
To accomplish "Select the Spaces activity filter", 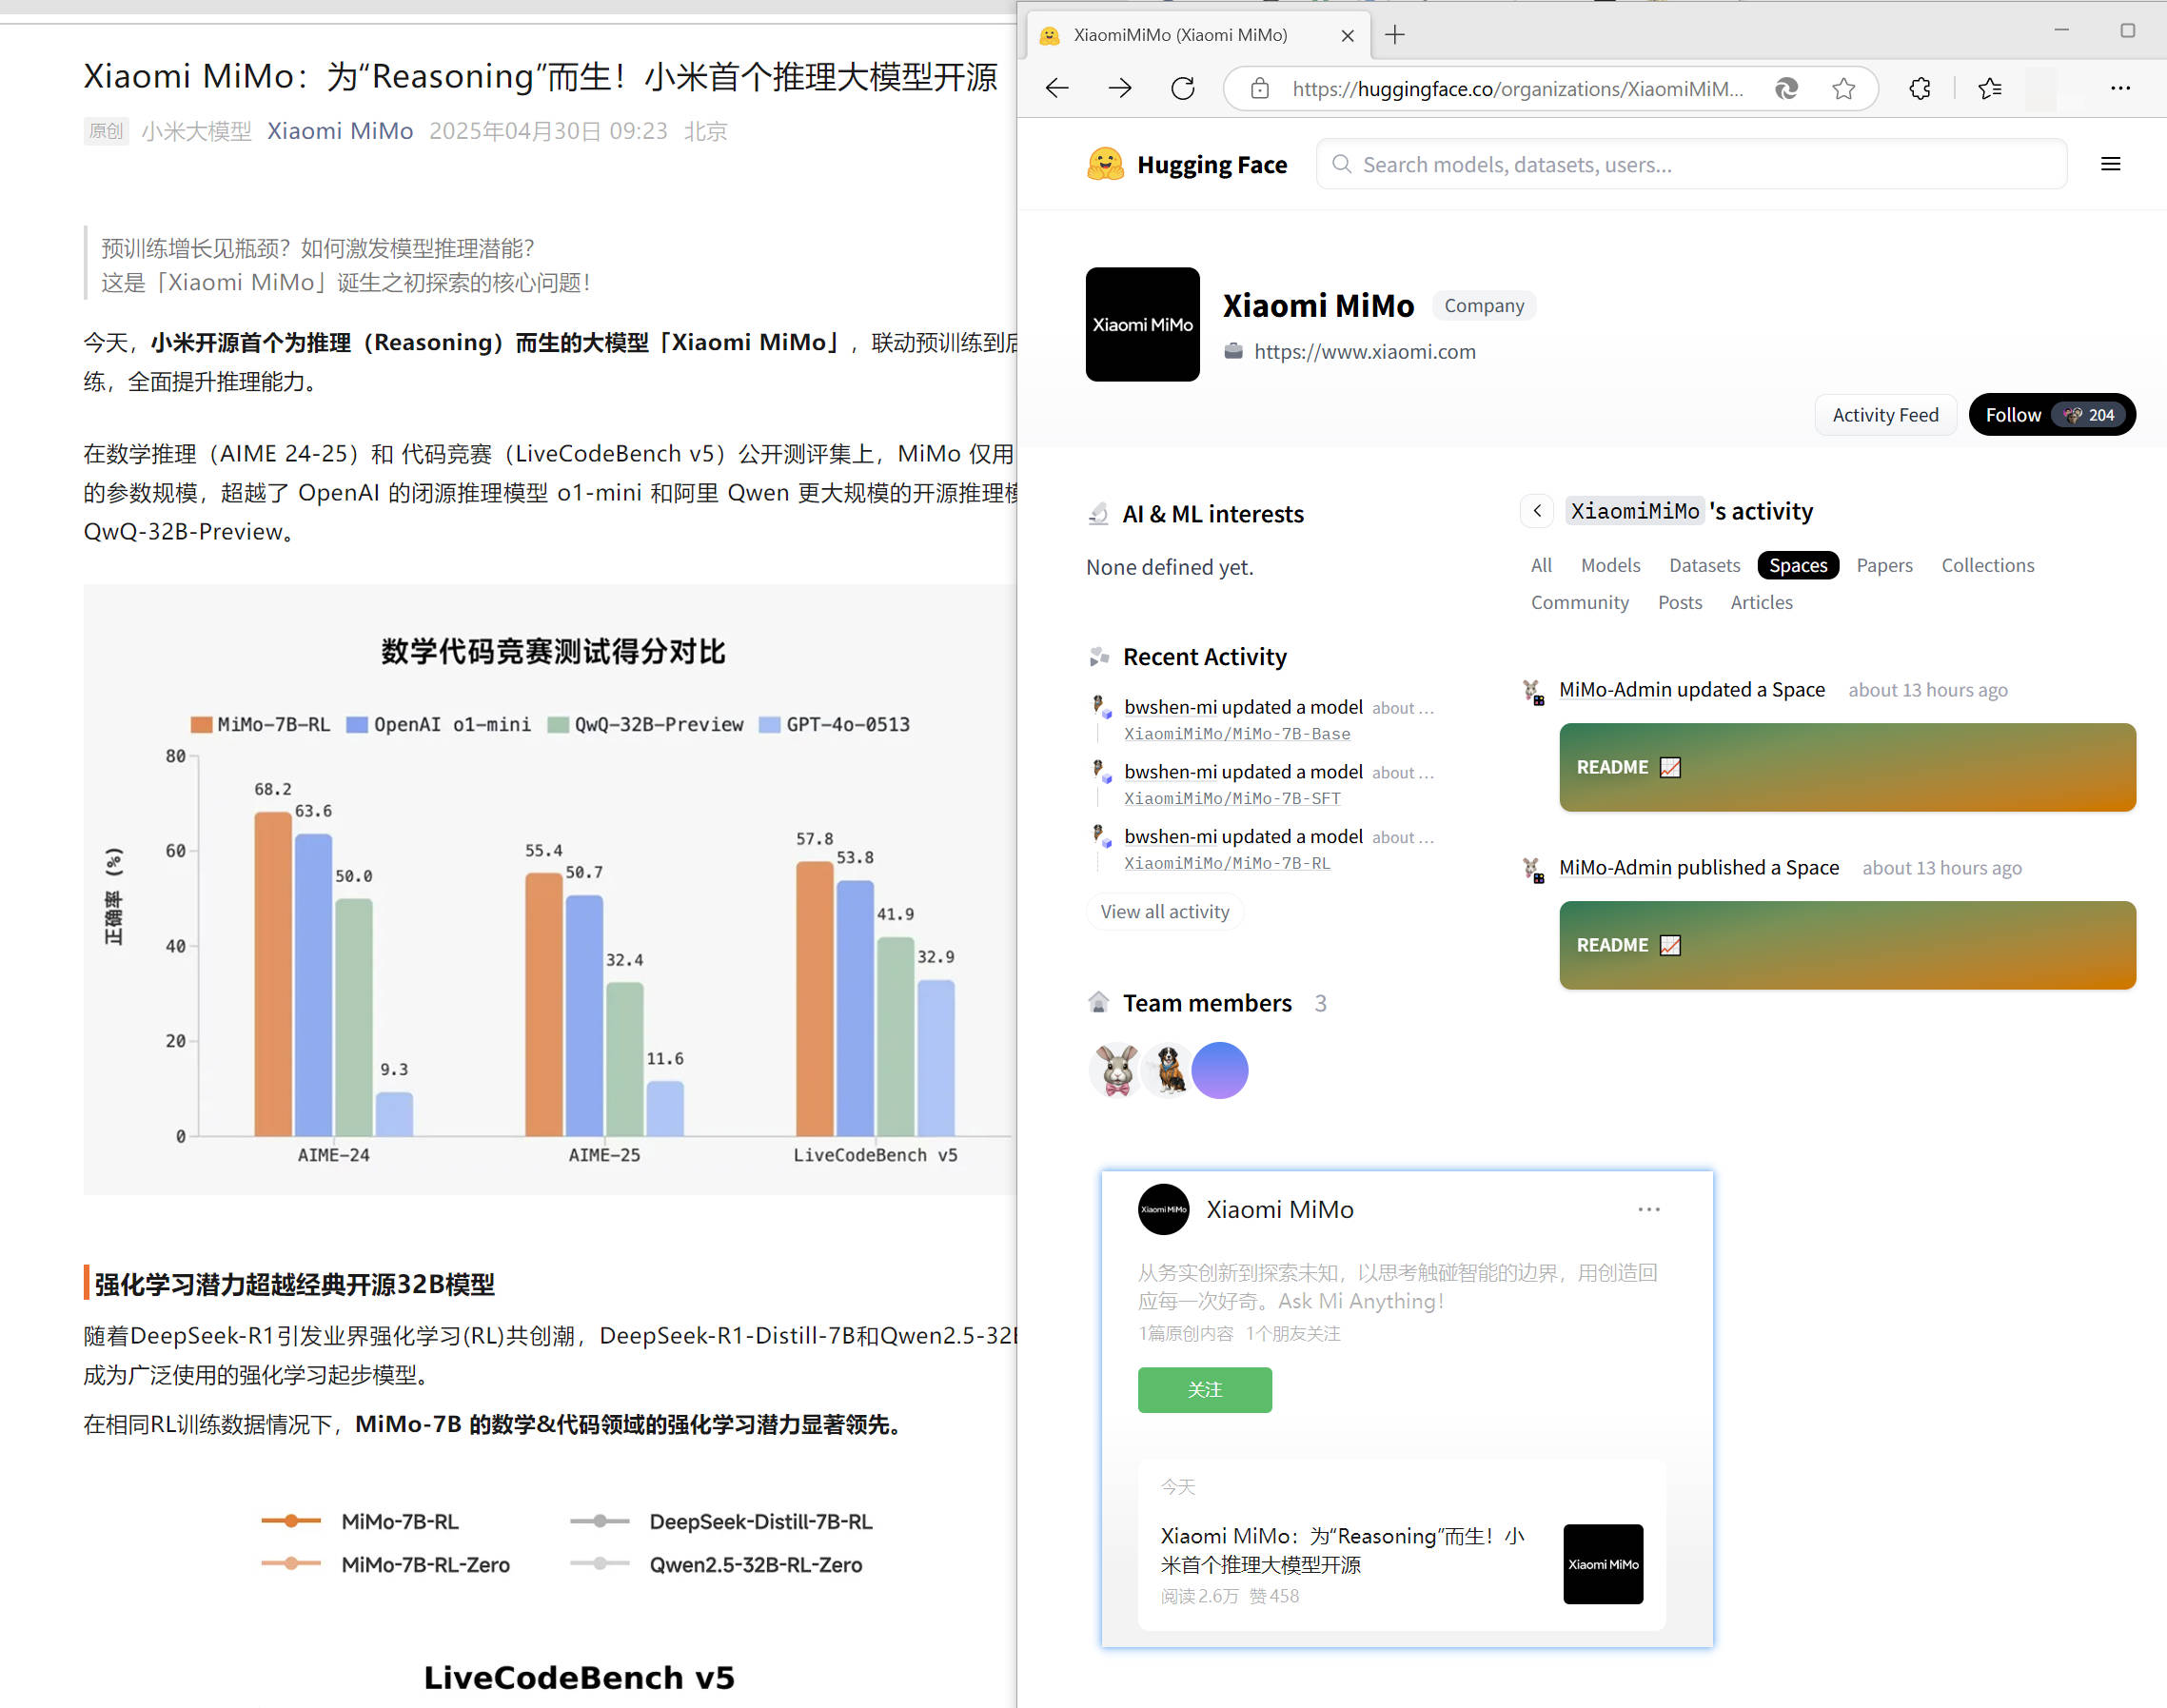I will point(1797,565).
